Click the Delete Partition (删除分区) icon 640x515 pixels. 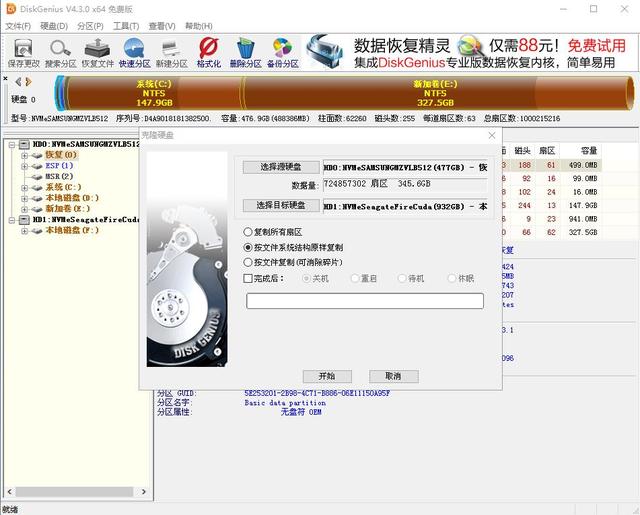click(x=245, y=53)
